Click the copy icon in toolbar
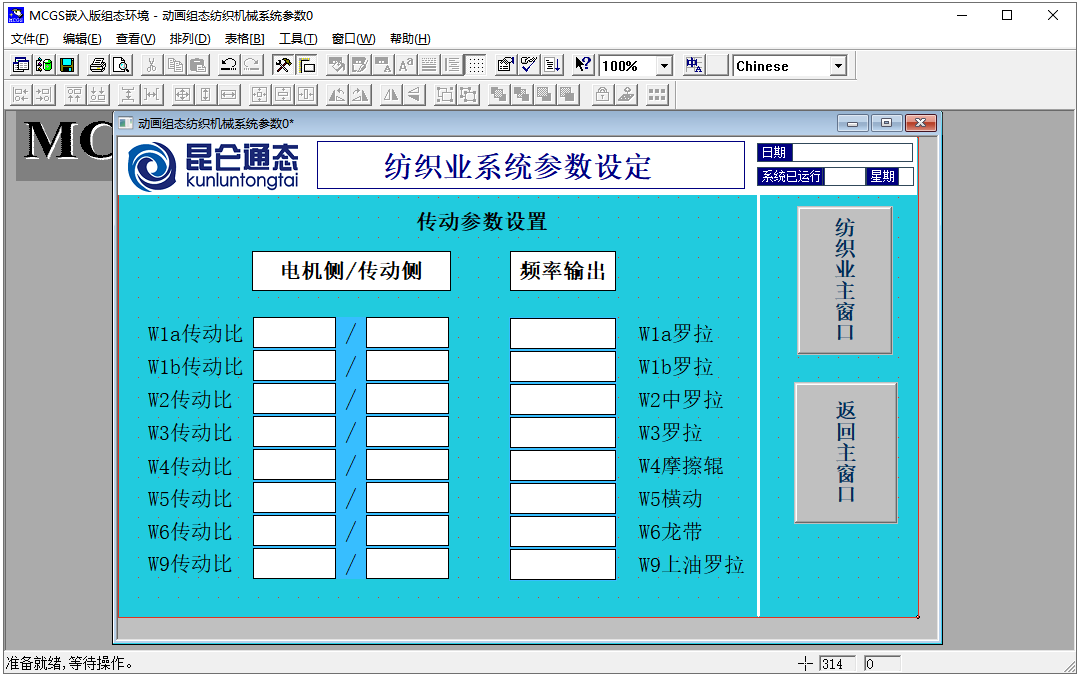This screenshot has height=678, width=1082. (x=175, y=66)
